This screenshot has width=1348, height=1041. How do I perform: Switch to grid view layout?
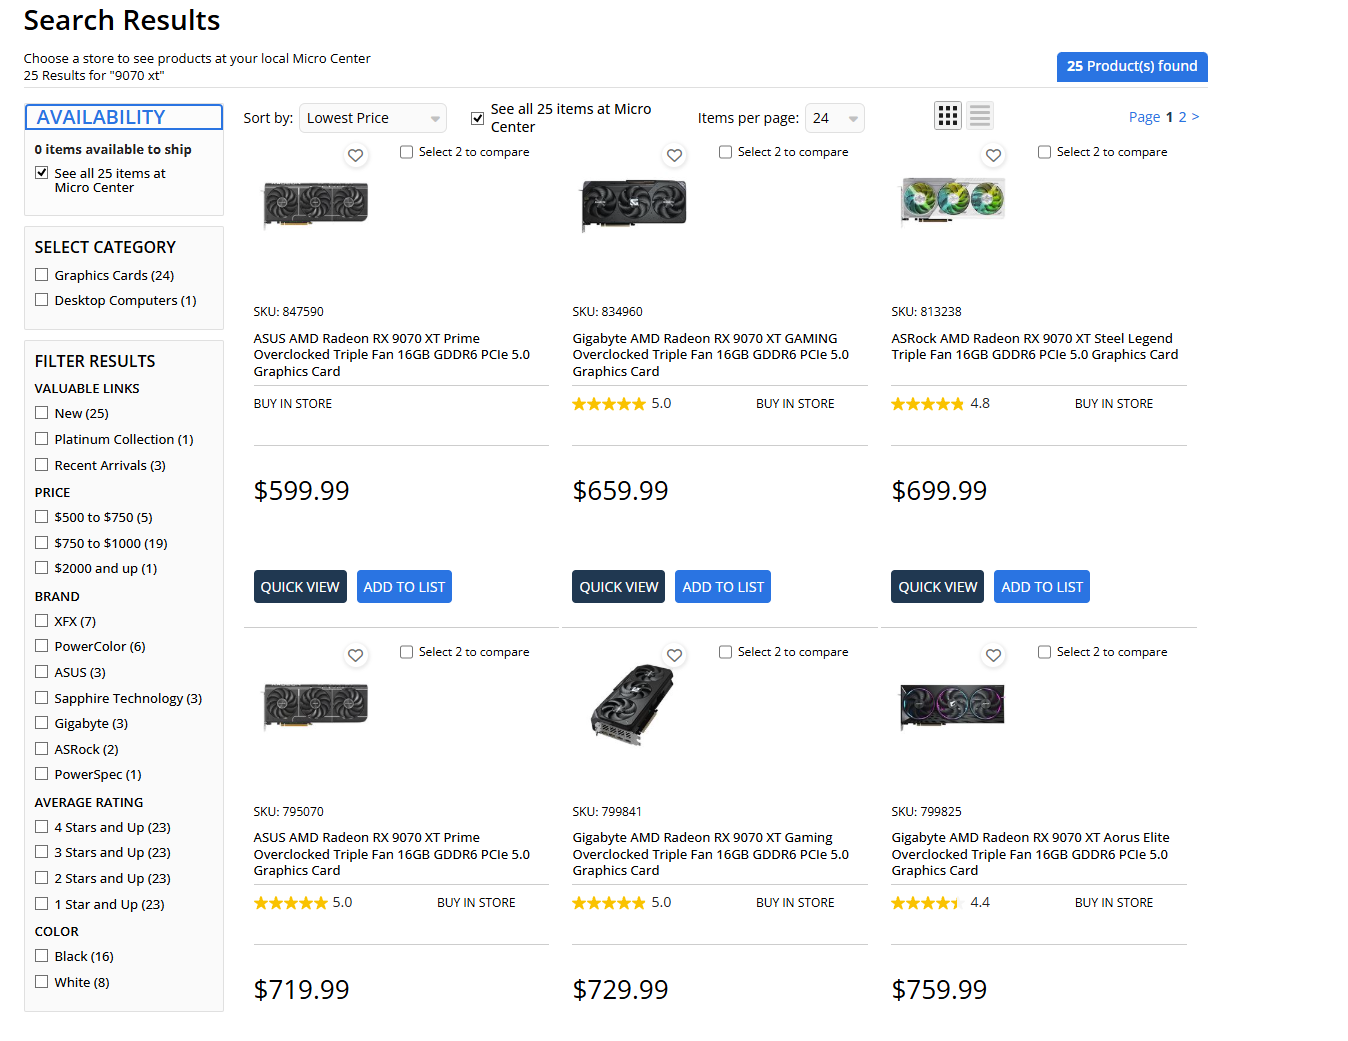(x=948, y=116)
